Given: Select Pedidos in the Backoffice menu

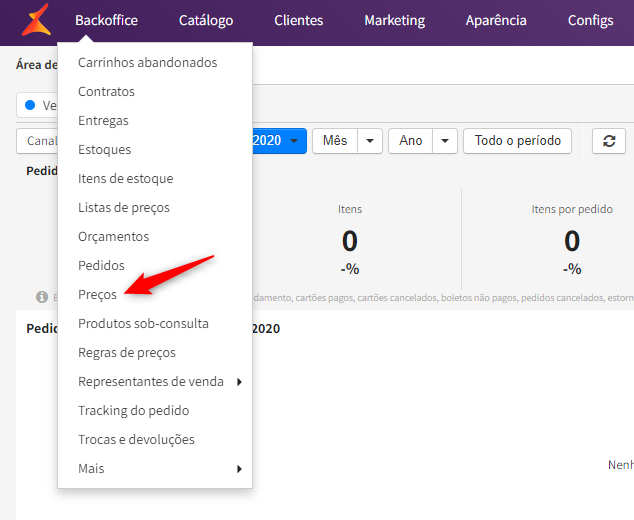Looking at the screenshot, I should (x=101, y=266).
